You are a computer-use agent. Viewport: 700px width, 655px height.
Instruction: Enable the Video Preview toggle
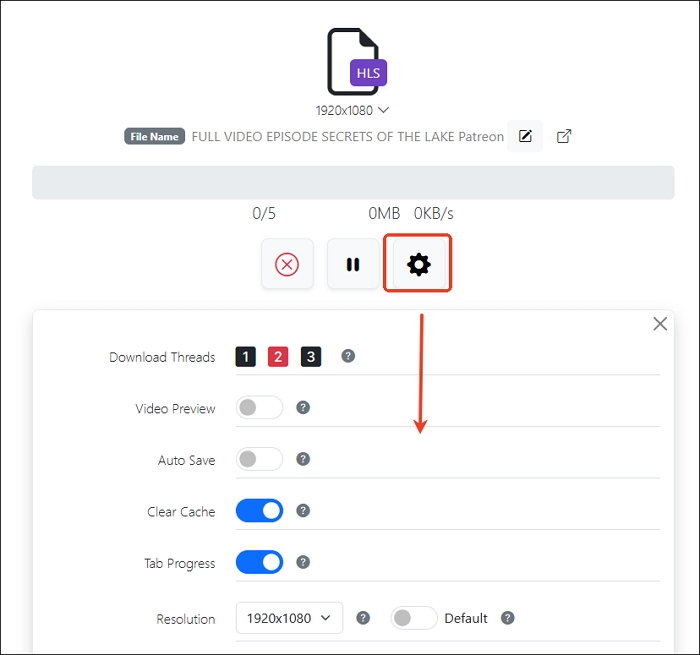tap(259, 408)
